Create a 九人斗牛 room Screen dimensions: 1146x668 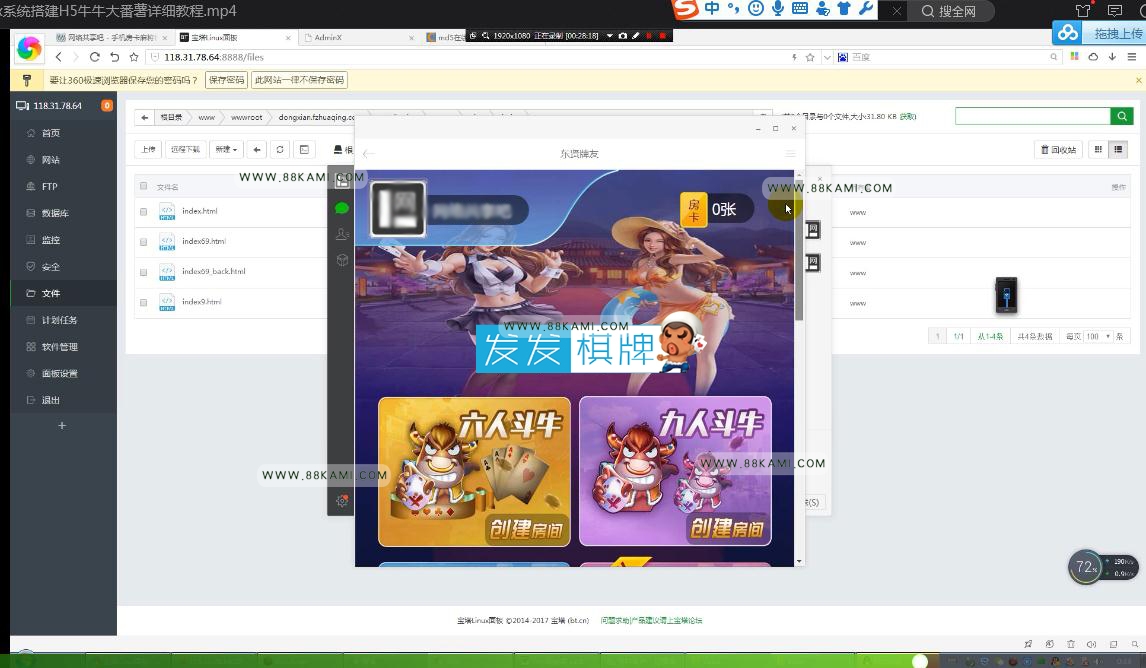tap(675, 471)
